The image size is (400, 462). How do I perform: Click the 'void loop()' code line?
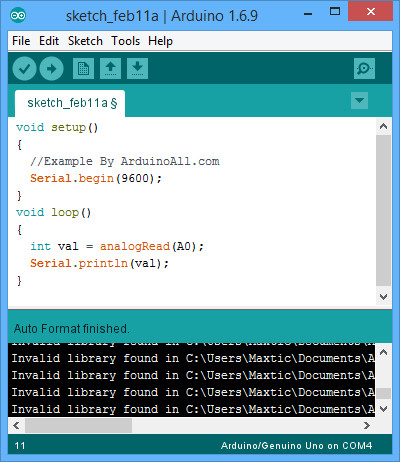53,213
